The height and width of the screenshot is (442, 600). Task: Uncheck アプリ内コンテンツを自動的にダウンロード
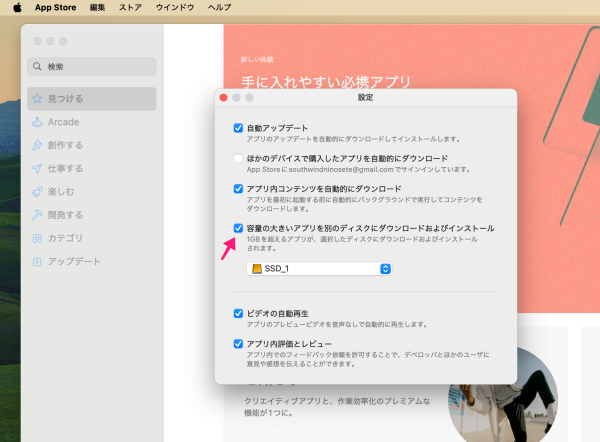[238, 188]
